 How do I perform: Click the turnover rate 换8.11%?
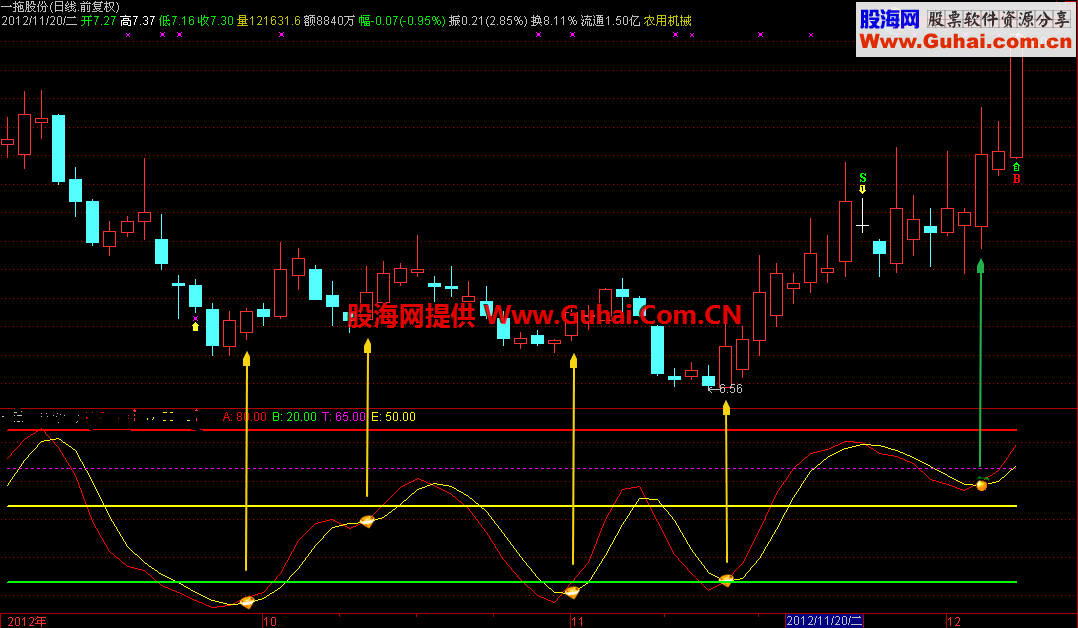(x=554, y=21)
